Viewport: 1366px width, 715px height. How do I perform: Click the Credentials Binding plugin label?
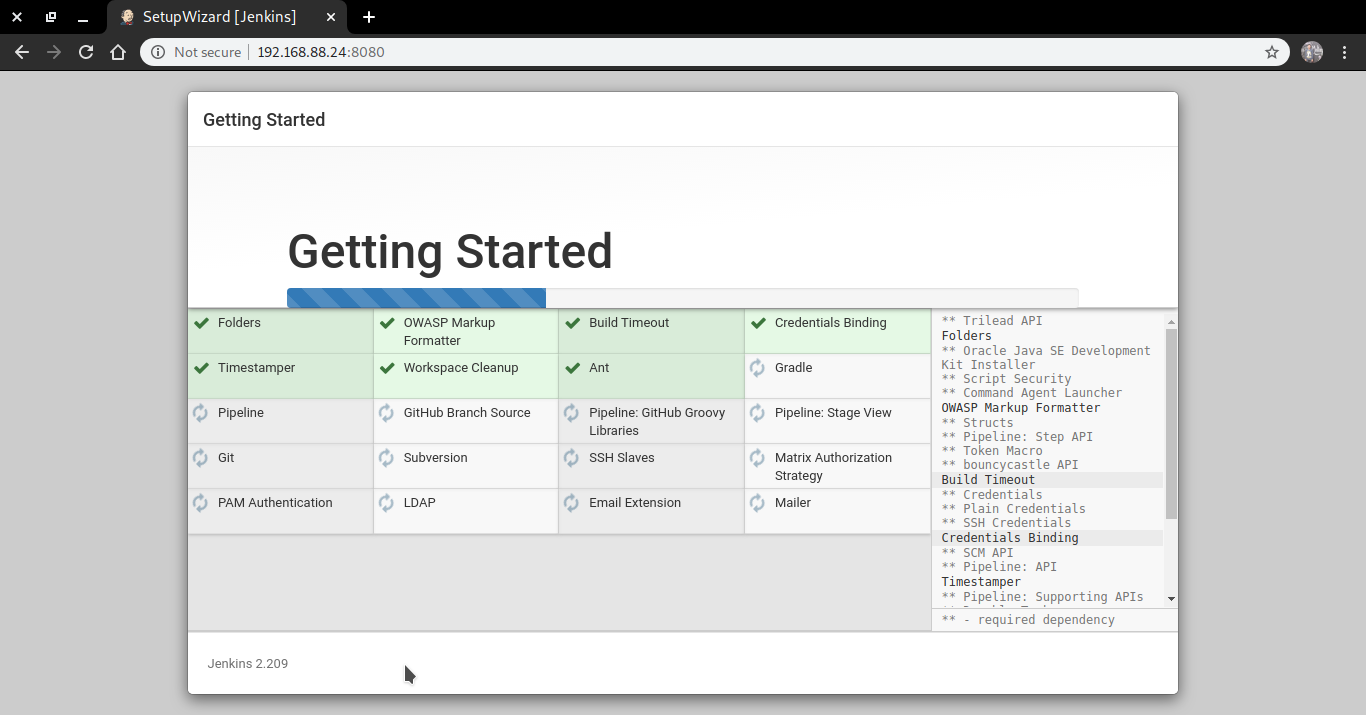831,323
